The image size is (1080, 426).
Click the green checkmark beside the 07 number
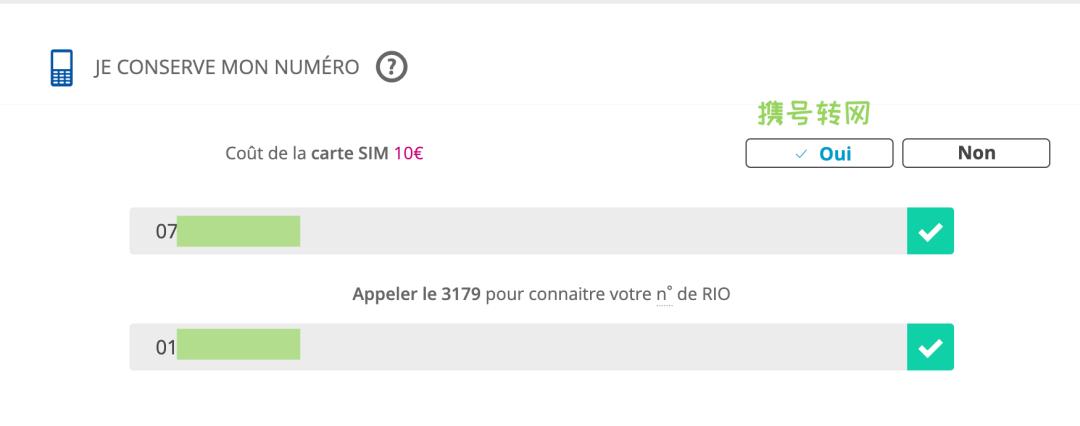930,231
